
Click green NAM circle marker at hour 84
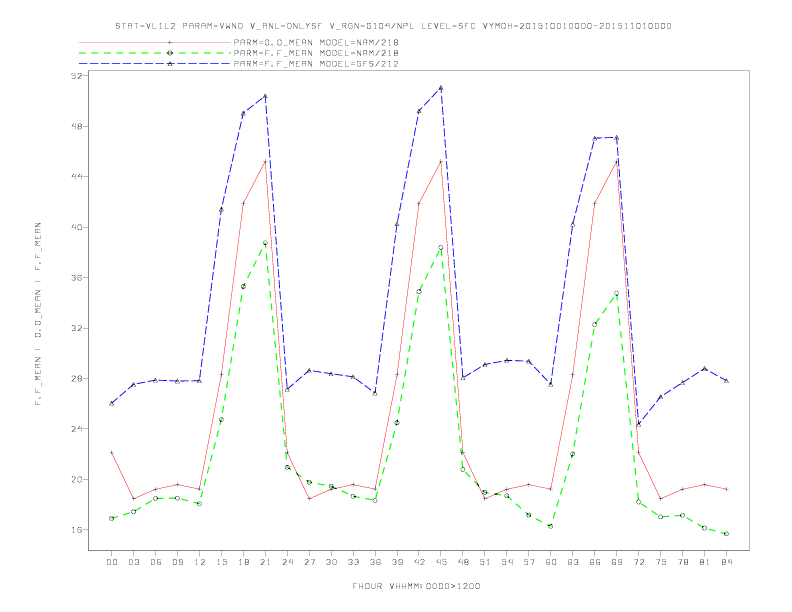[x=726, y=534]
